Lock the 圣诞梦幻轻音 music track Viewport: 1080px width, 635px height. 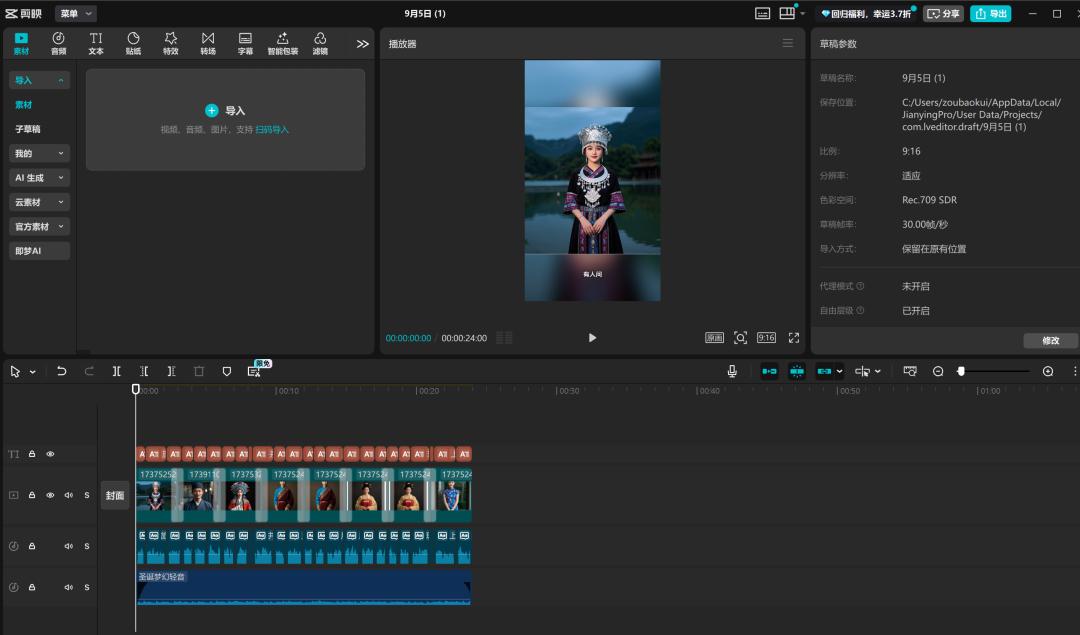[x=32, y=587]
